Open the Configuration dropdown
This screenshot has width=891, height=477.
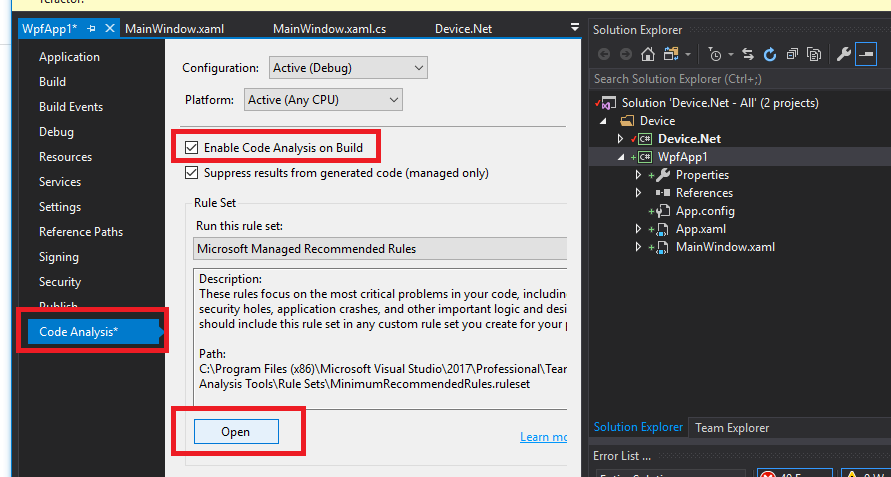pyautogui.click(x=348, y=68)
